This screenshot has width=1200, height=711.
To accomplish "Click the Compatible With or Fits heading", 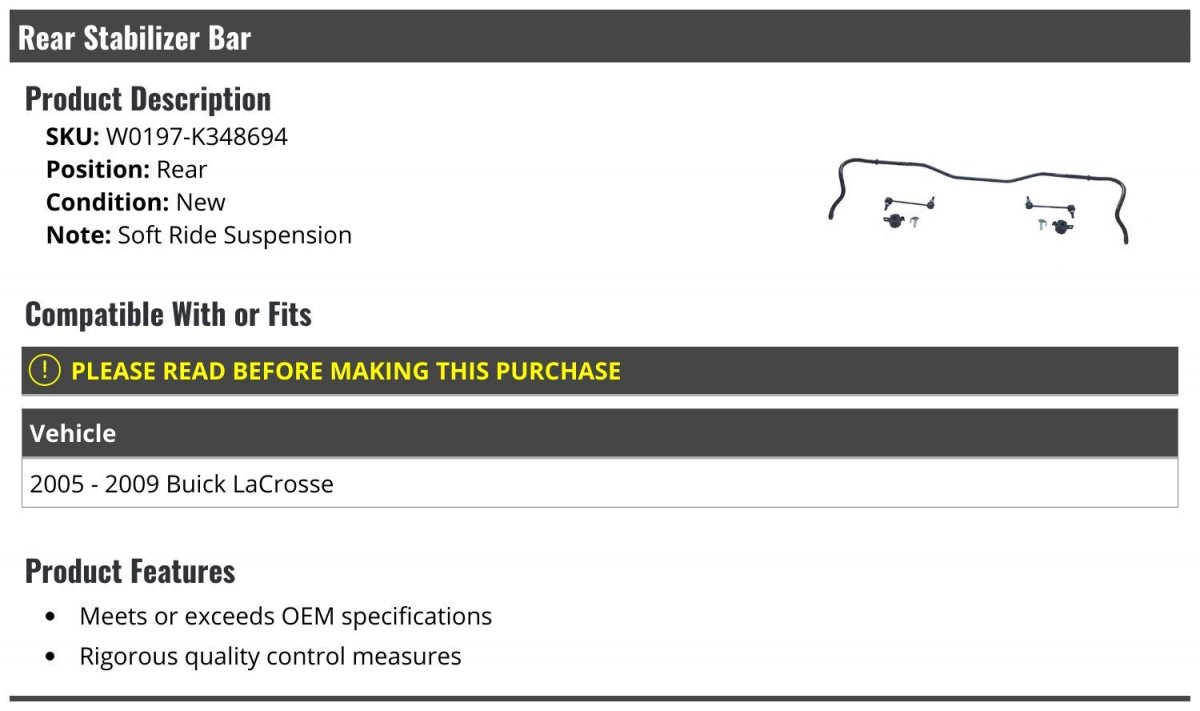I will 168,315.
